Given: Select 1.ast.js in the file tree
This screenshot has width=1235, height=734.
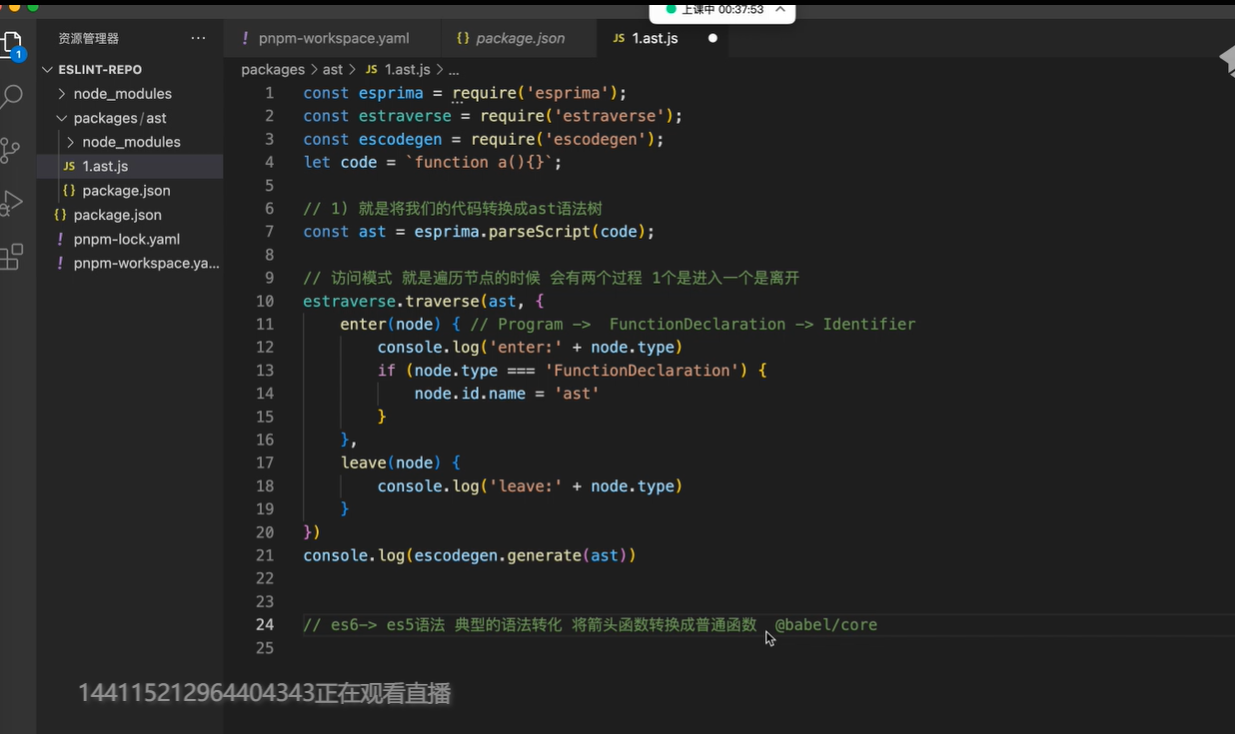Looking at the screenshot, I should (x=105, y=166).
